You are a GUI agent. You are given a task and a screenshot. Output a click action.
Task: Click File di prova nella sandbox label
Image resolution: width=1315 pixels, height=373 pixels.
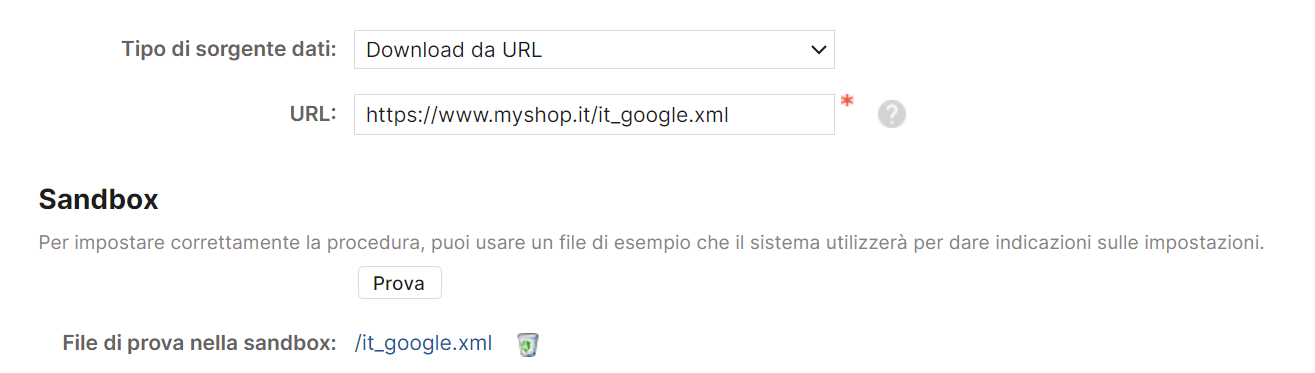(199, 343)
